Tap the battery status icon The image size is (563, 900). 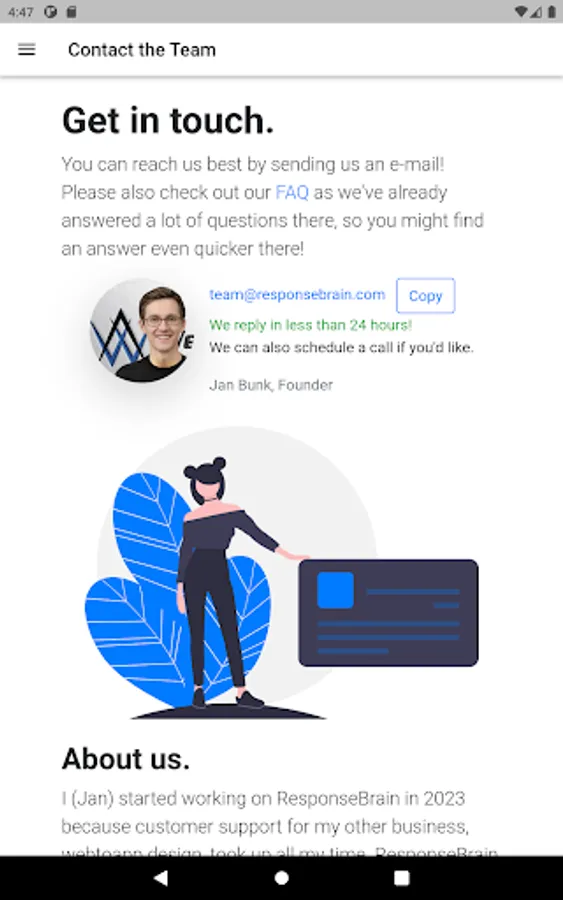click(552, 11)
